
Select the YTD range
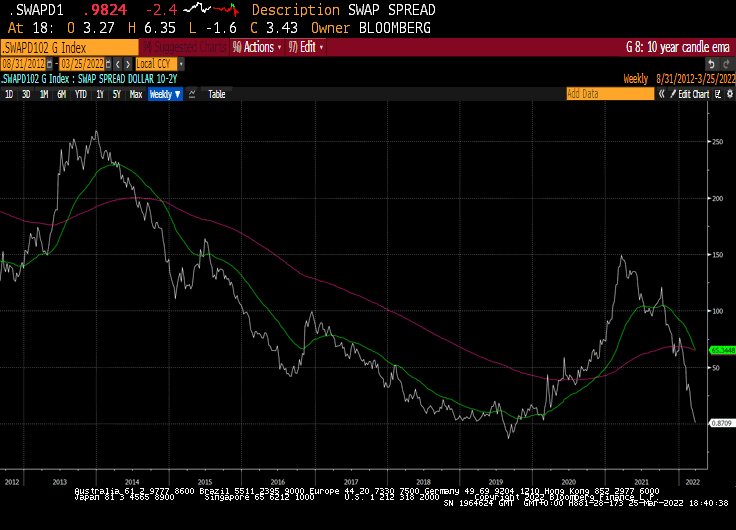click(x=81, y=94)
